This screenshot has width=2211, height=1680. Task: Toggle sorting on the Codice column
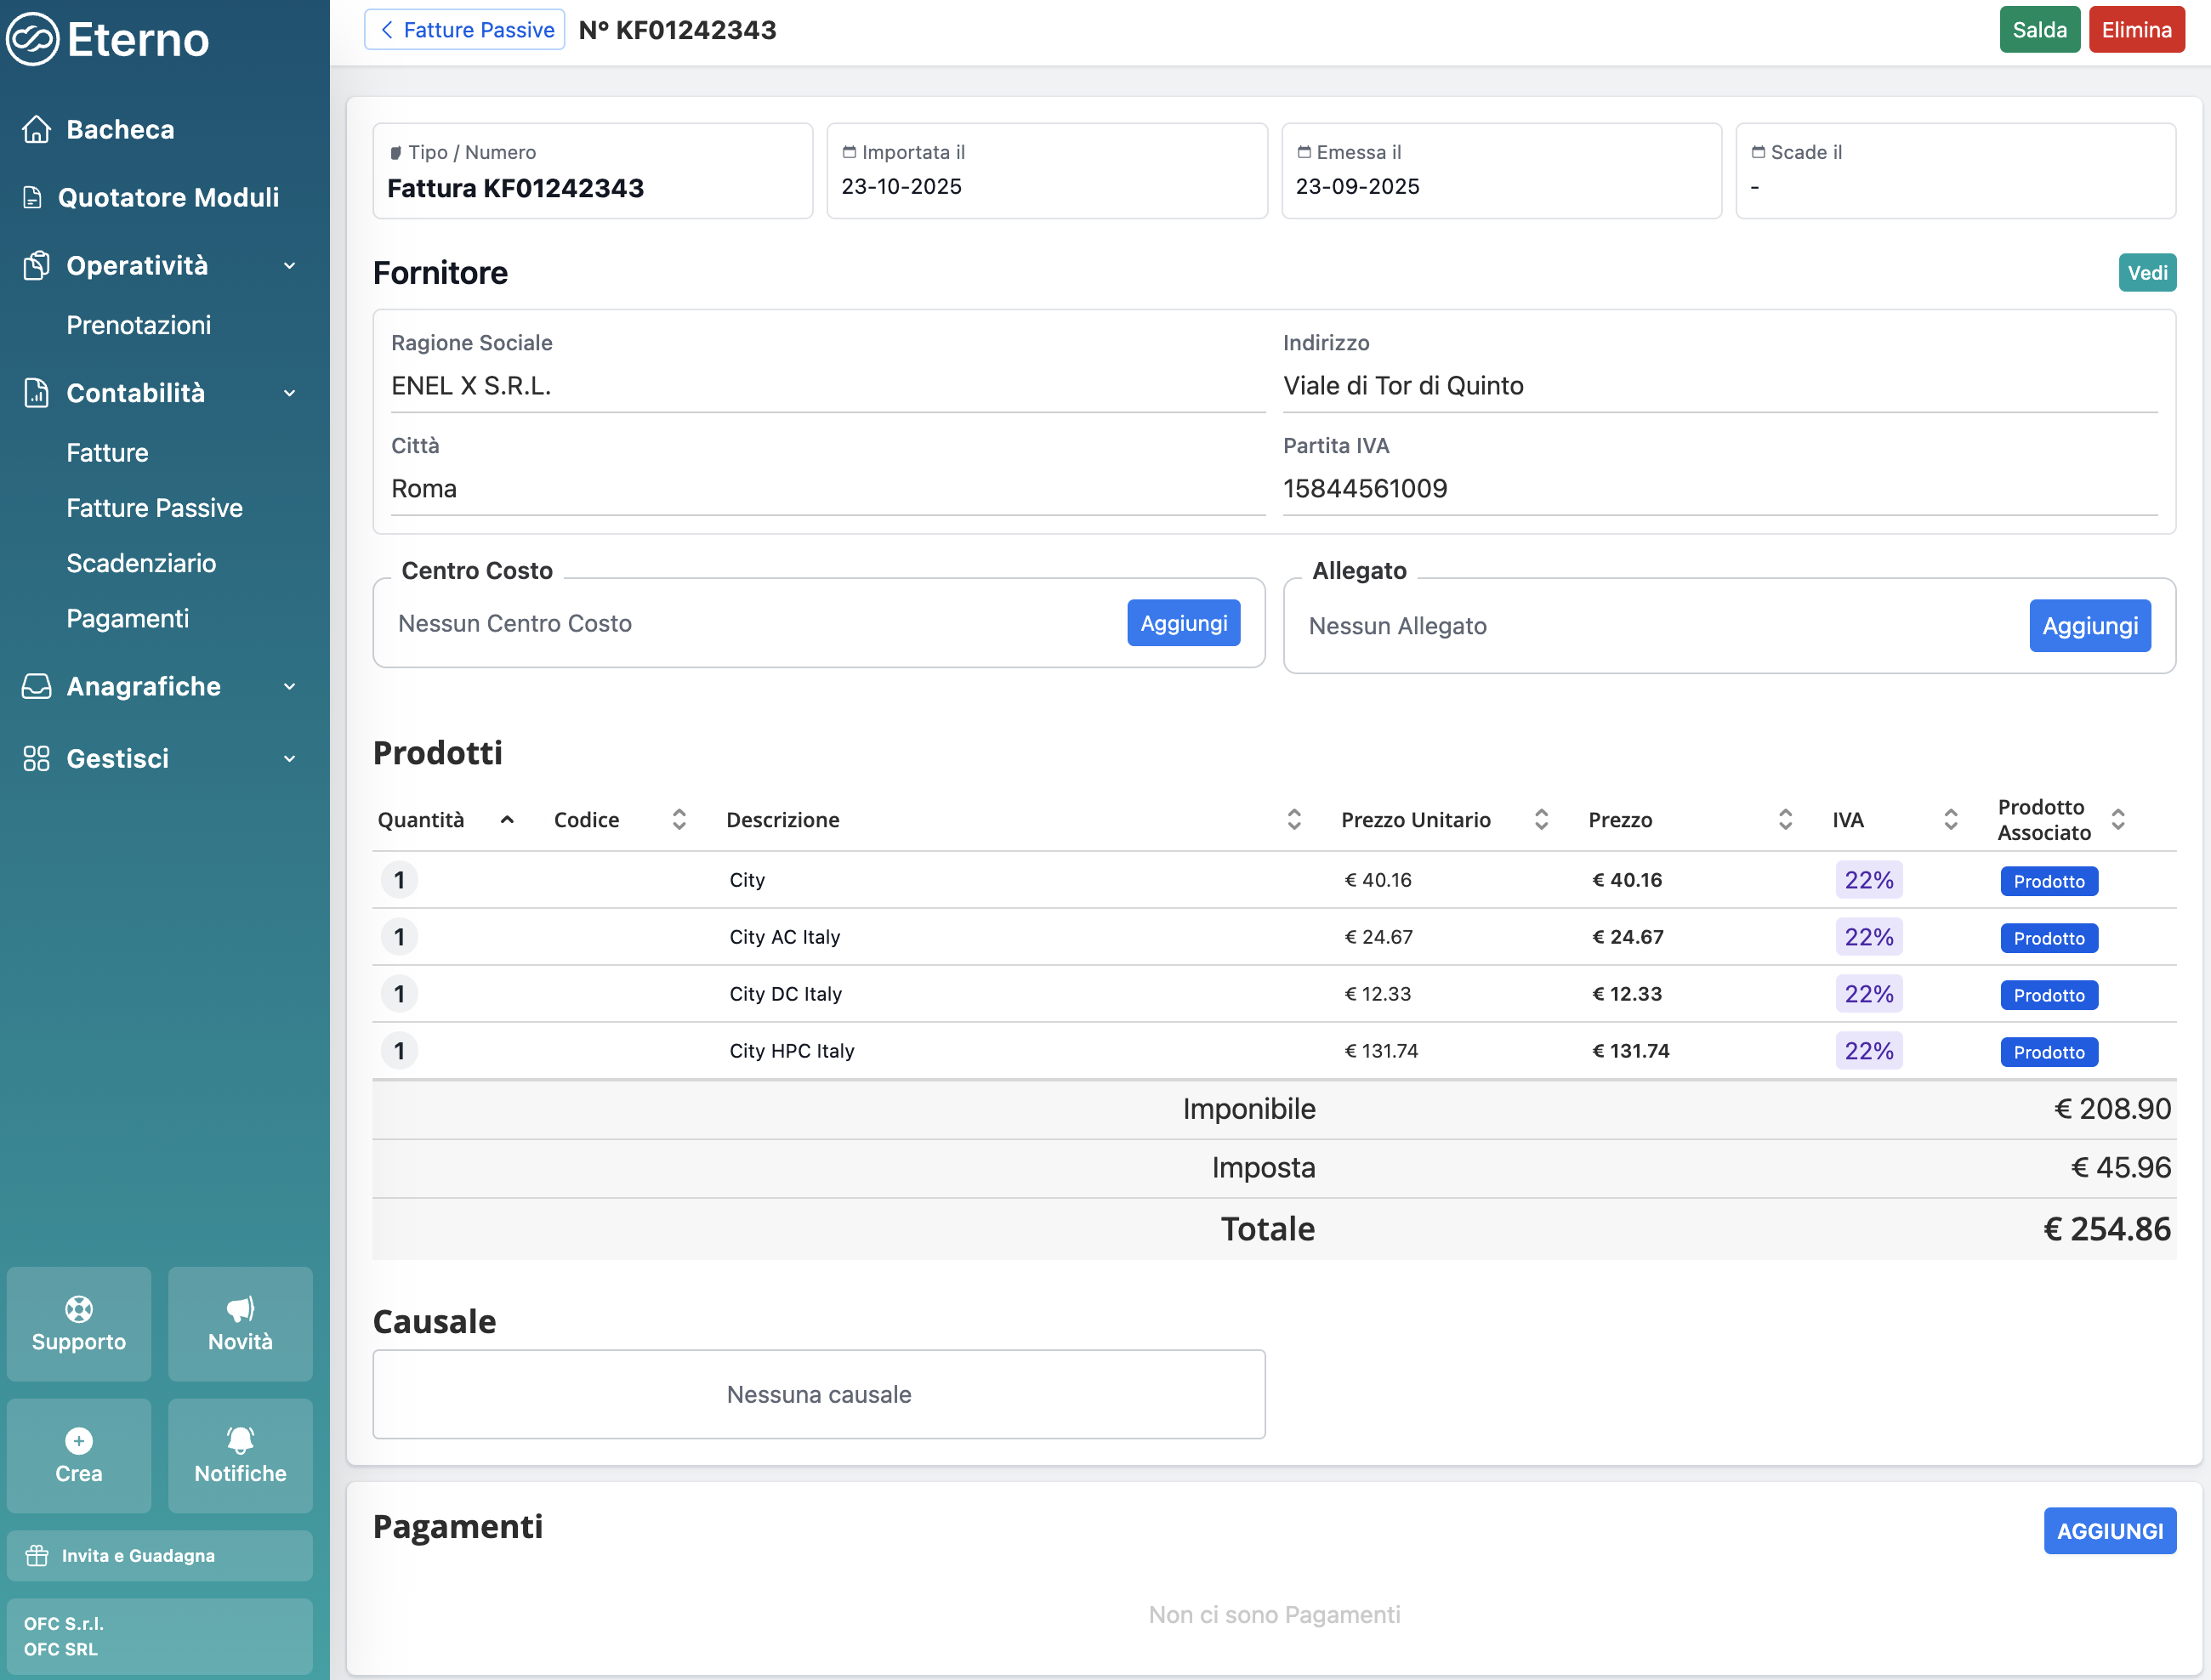coord(679,820)
